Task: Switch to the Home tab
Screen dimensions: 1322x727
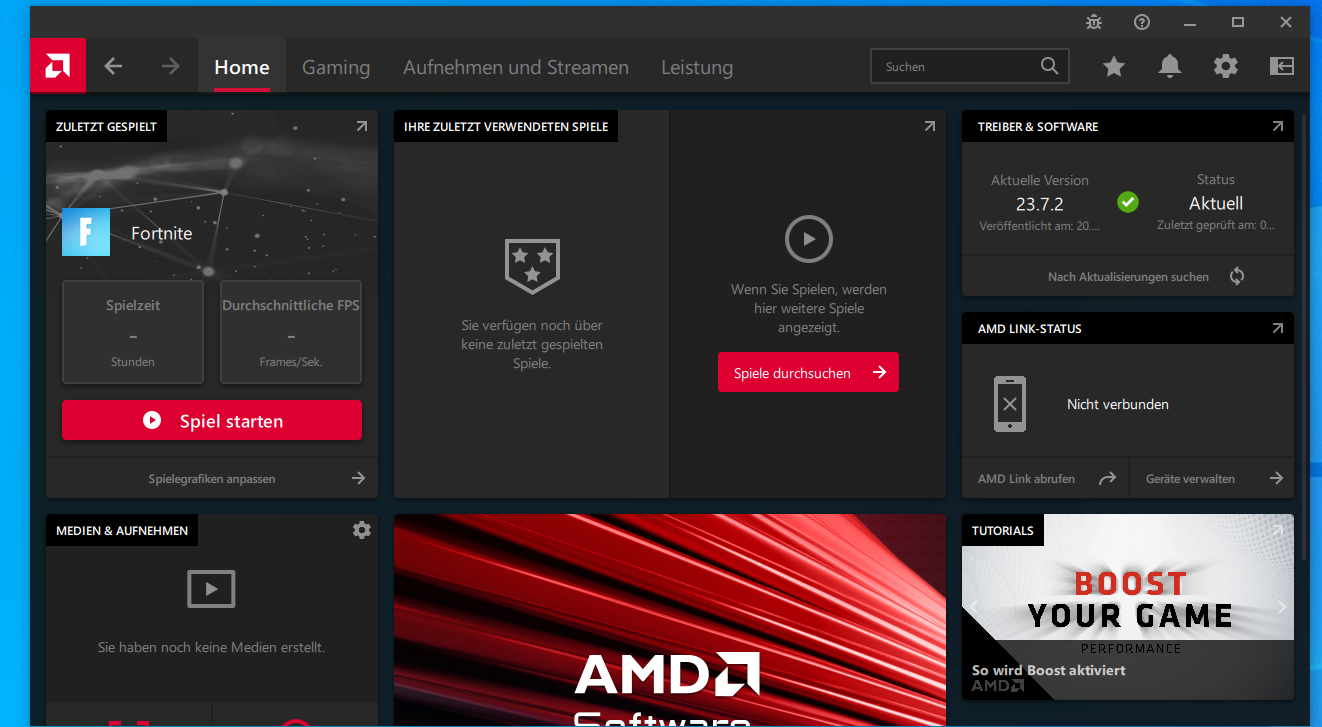Action: [242, 67]
